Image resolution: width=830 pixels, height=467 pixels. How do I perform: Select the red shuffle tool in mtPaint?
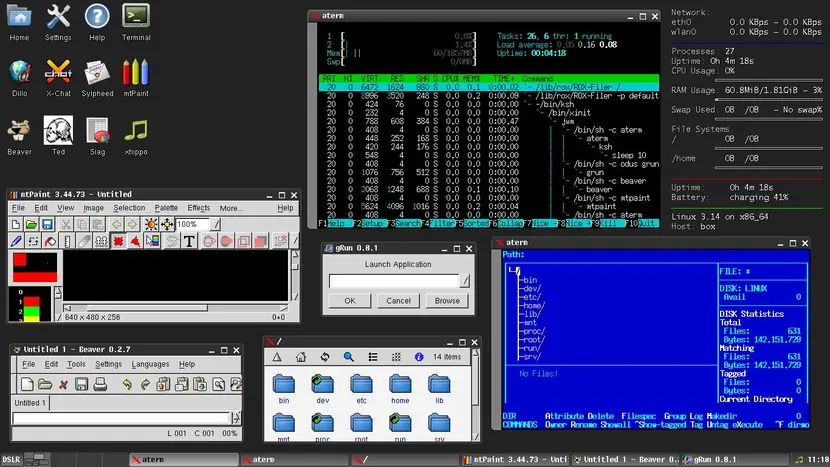(119, 241)
